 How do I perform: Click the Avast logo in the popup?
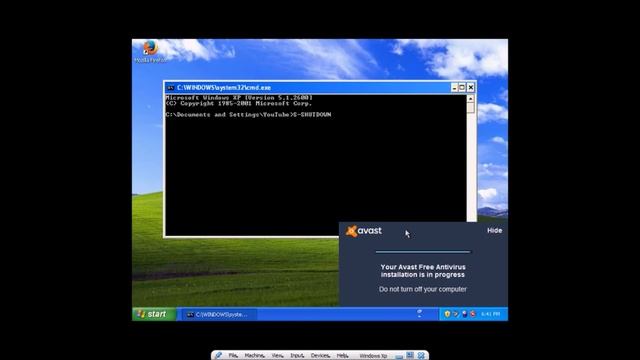tap(364, 231)
